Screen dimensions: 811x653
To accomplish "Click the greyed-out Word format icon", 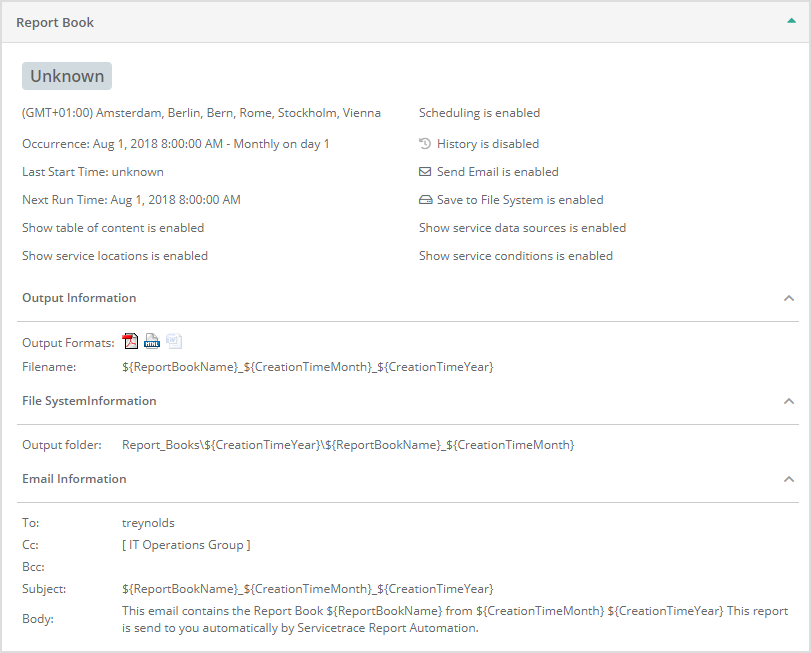I will 174,341.
